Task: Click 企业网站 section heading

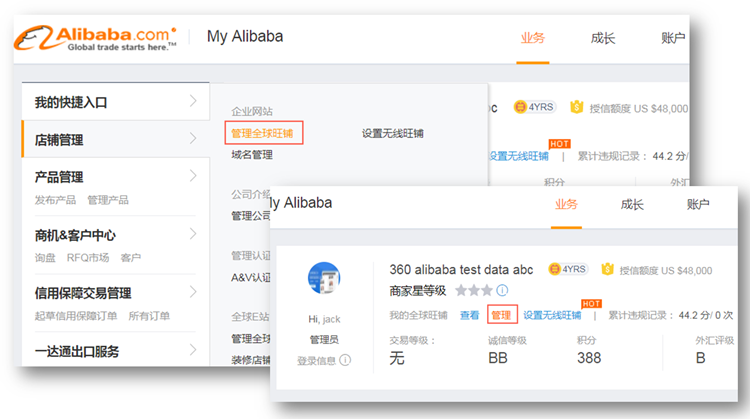Action: point(252,111)
